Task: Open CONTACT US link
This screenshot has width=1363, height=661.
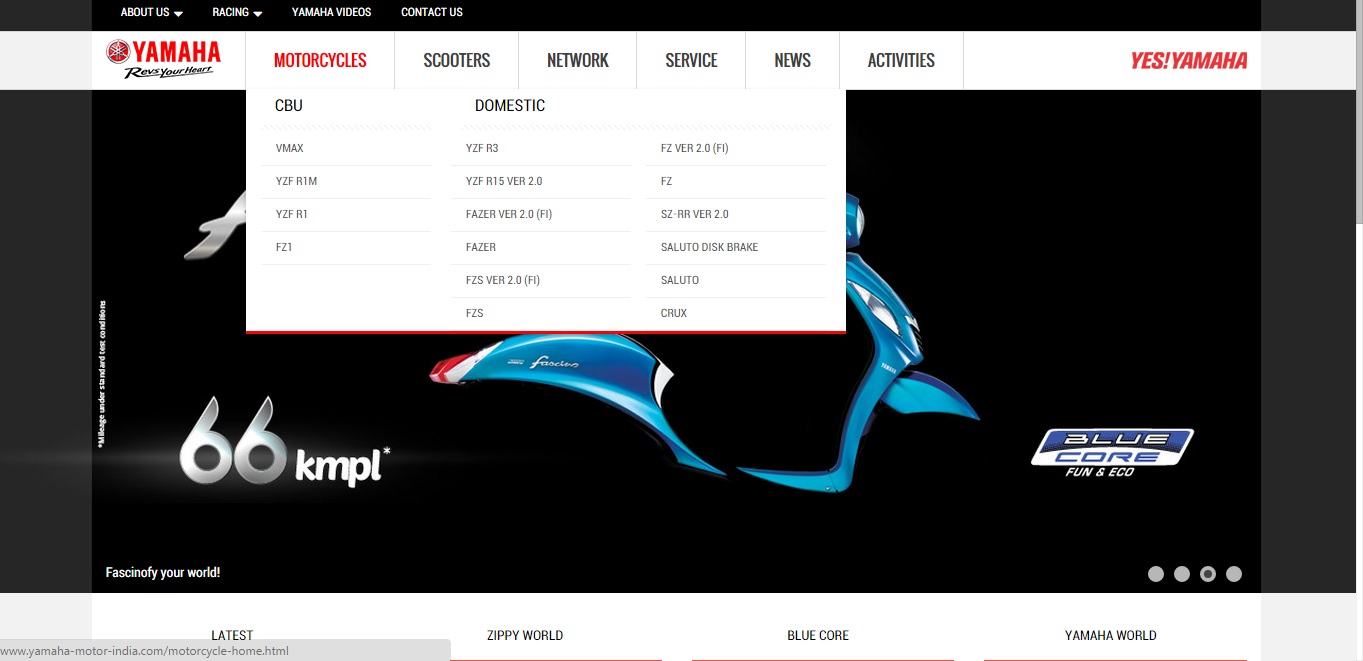Action: coord(432,12)
